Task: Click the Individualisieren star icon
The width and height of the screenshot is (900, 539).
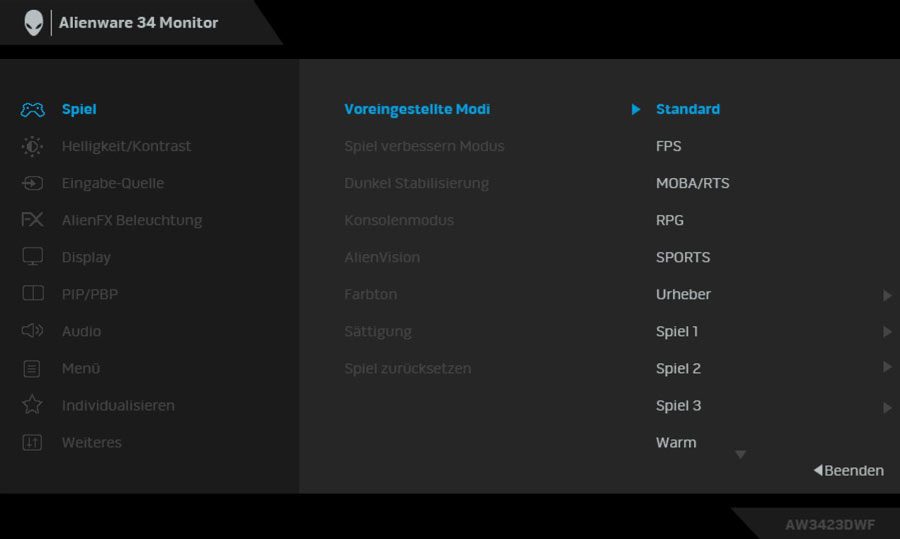Action: (x=32, y=405)
